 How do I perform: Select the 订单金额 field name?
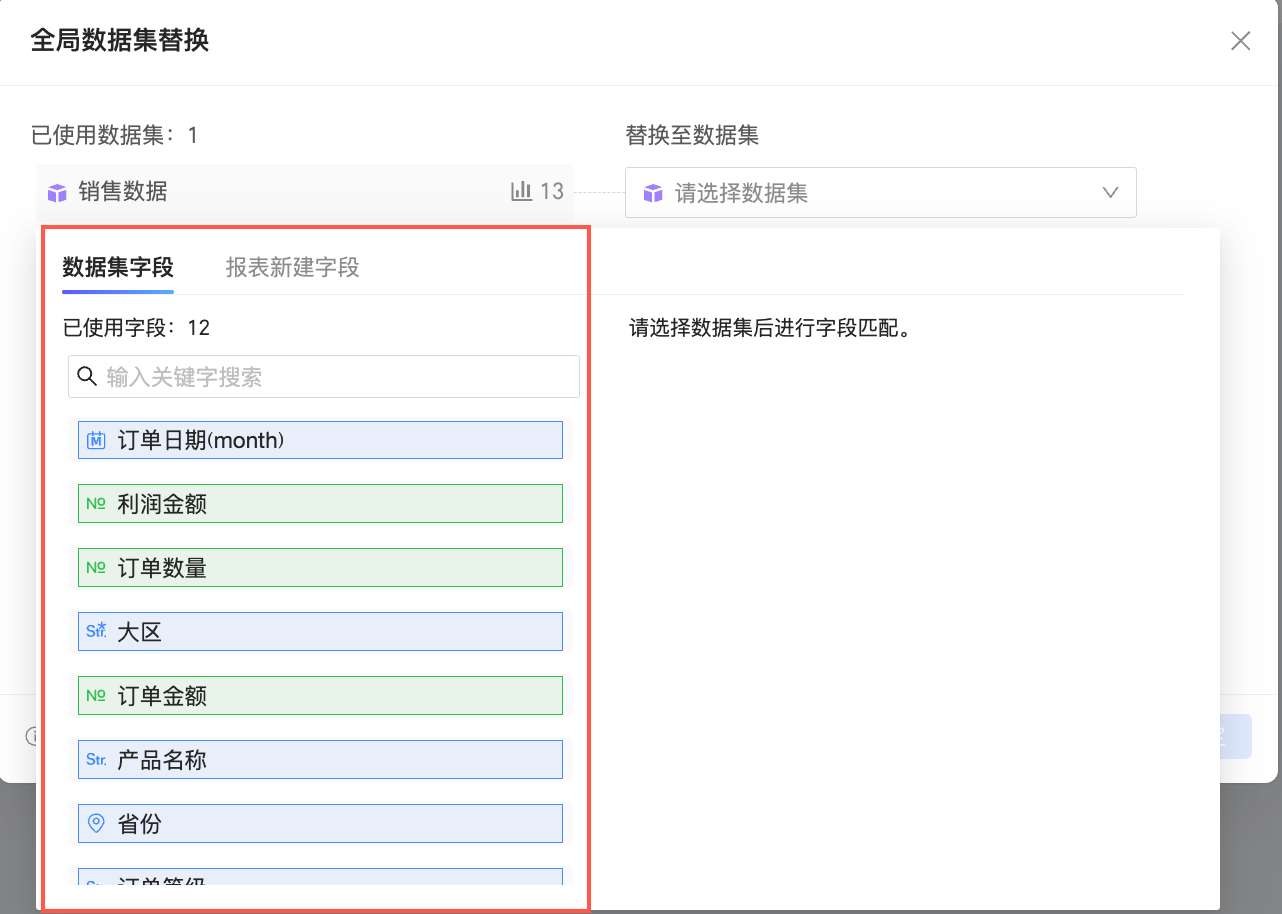[162, 696]
